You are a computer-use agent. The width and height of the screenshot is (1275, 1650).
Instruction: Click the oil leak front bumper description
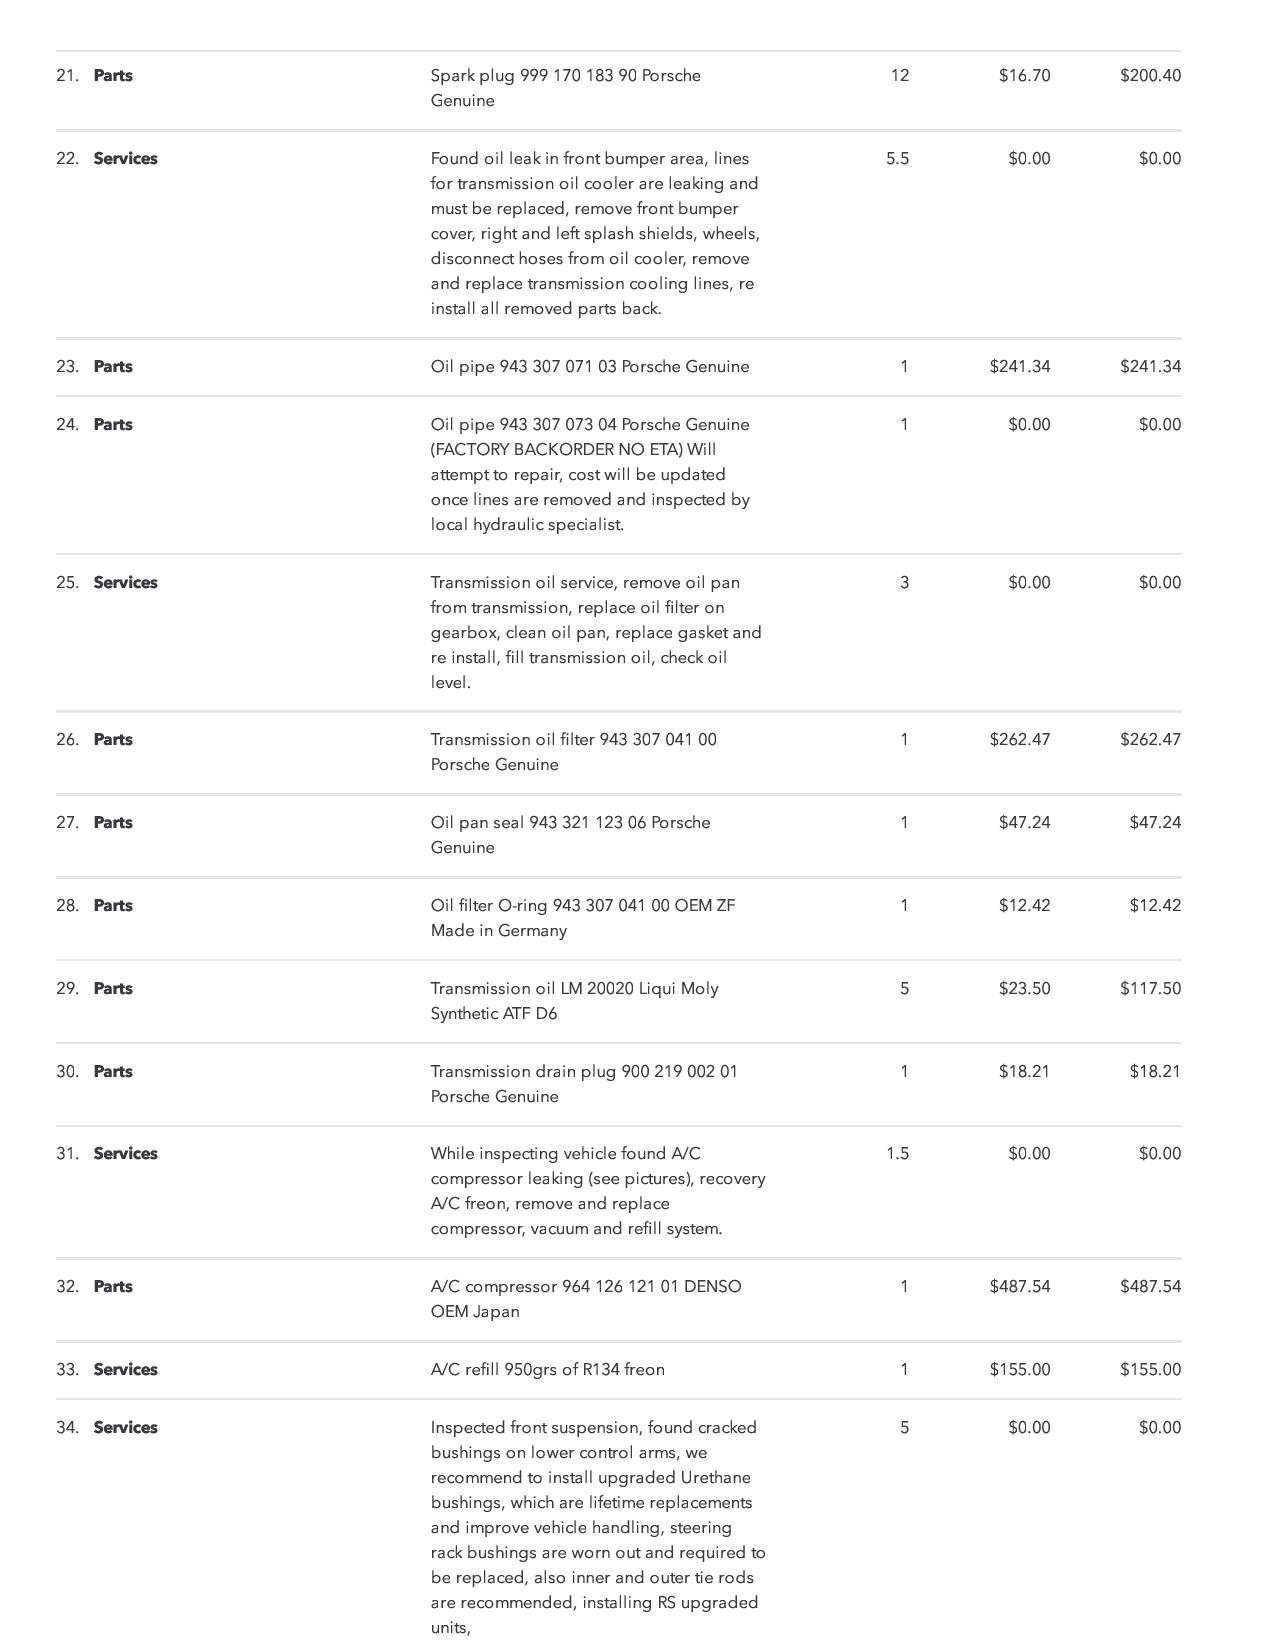pyautogui.click(x=595, y=233)
